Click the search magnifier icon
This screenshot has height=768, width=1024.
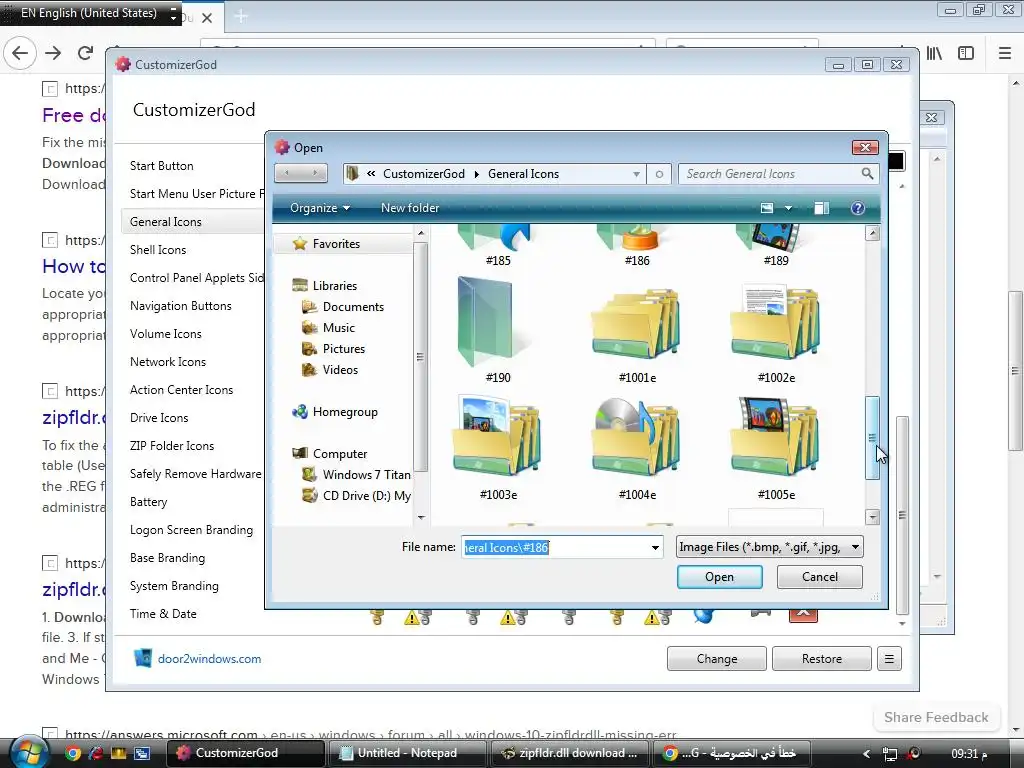(867, 174)
